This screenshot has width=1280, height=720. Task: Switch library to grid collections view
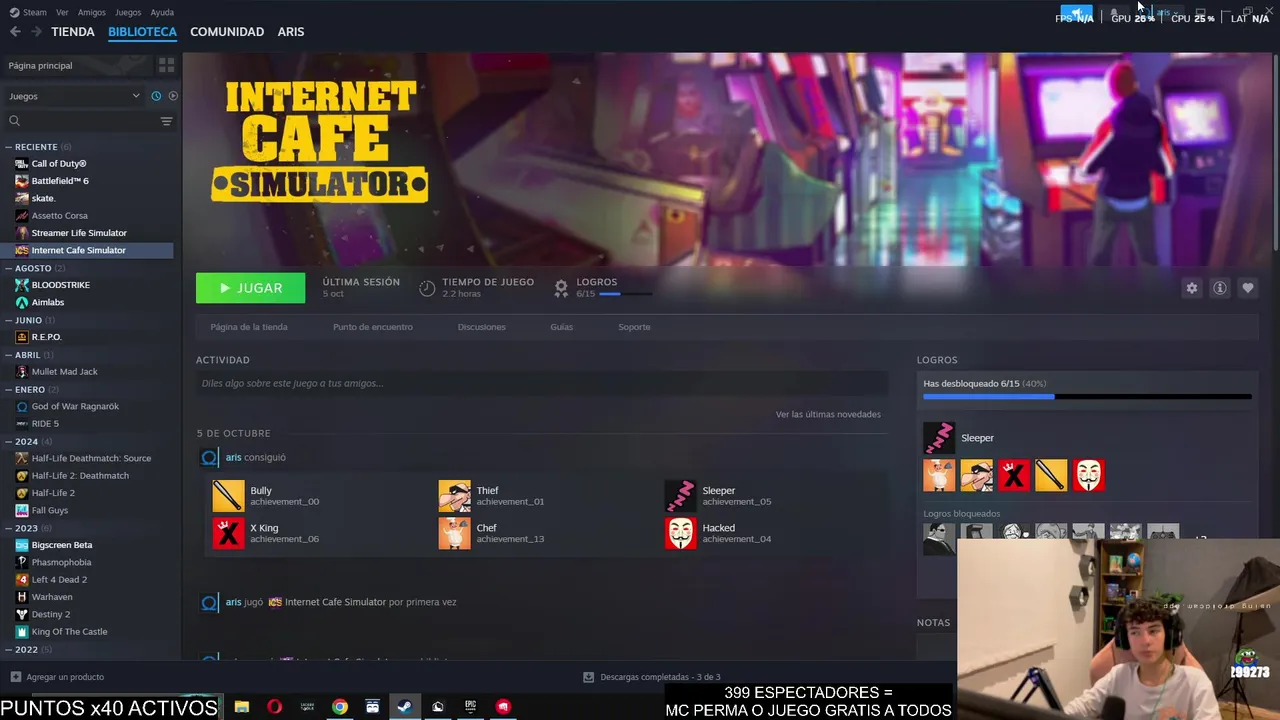click(x=166, y=65)
